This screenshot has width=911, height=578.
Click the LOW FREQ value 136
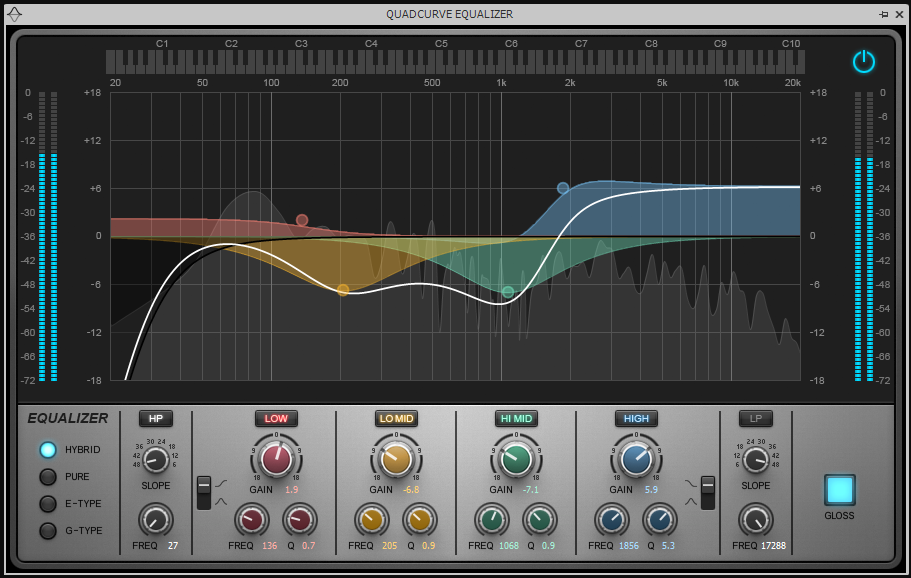pos(270,546)
